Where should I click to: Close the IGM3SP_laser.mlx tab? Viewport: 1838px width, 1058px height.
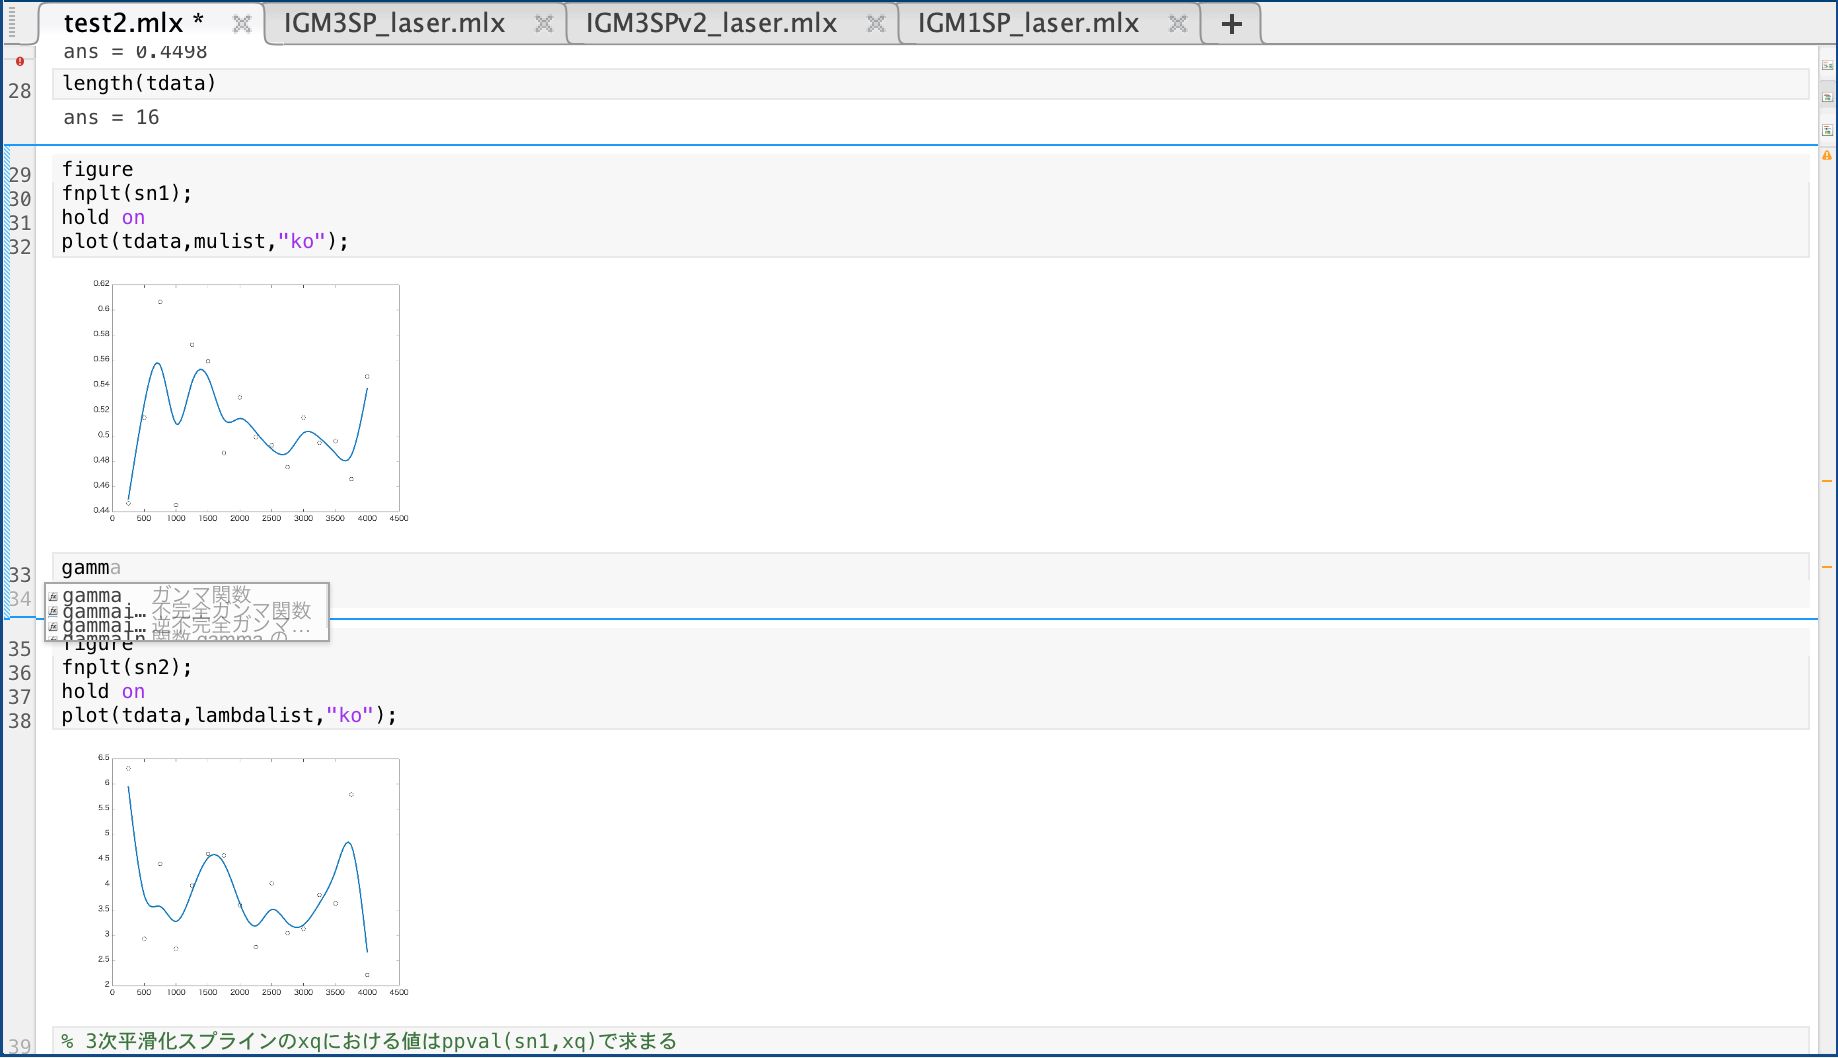pos(543,24)
